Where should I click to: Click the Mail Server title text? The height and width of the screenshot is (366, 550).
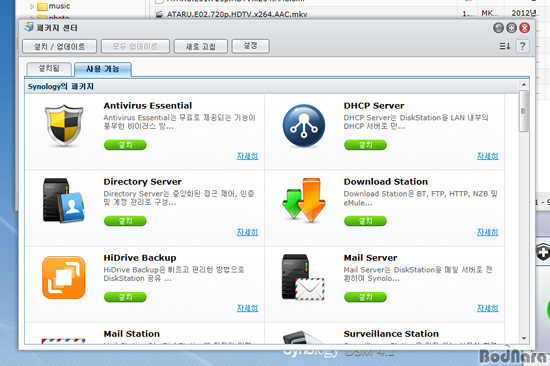[x=370, y=258]
